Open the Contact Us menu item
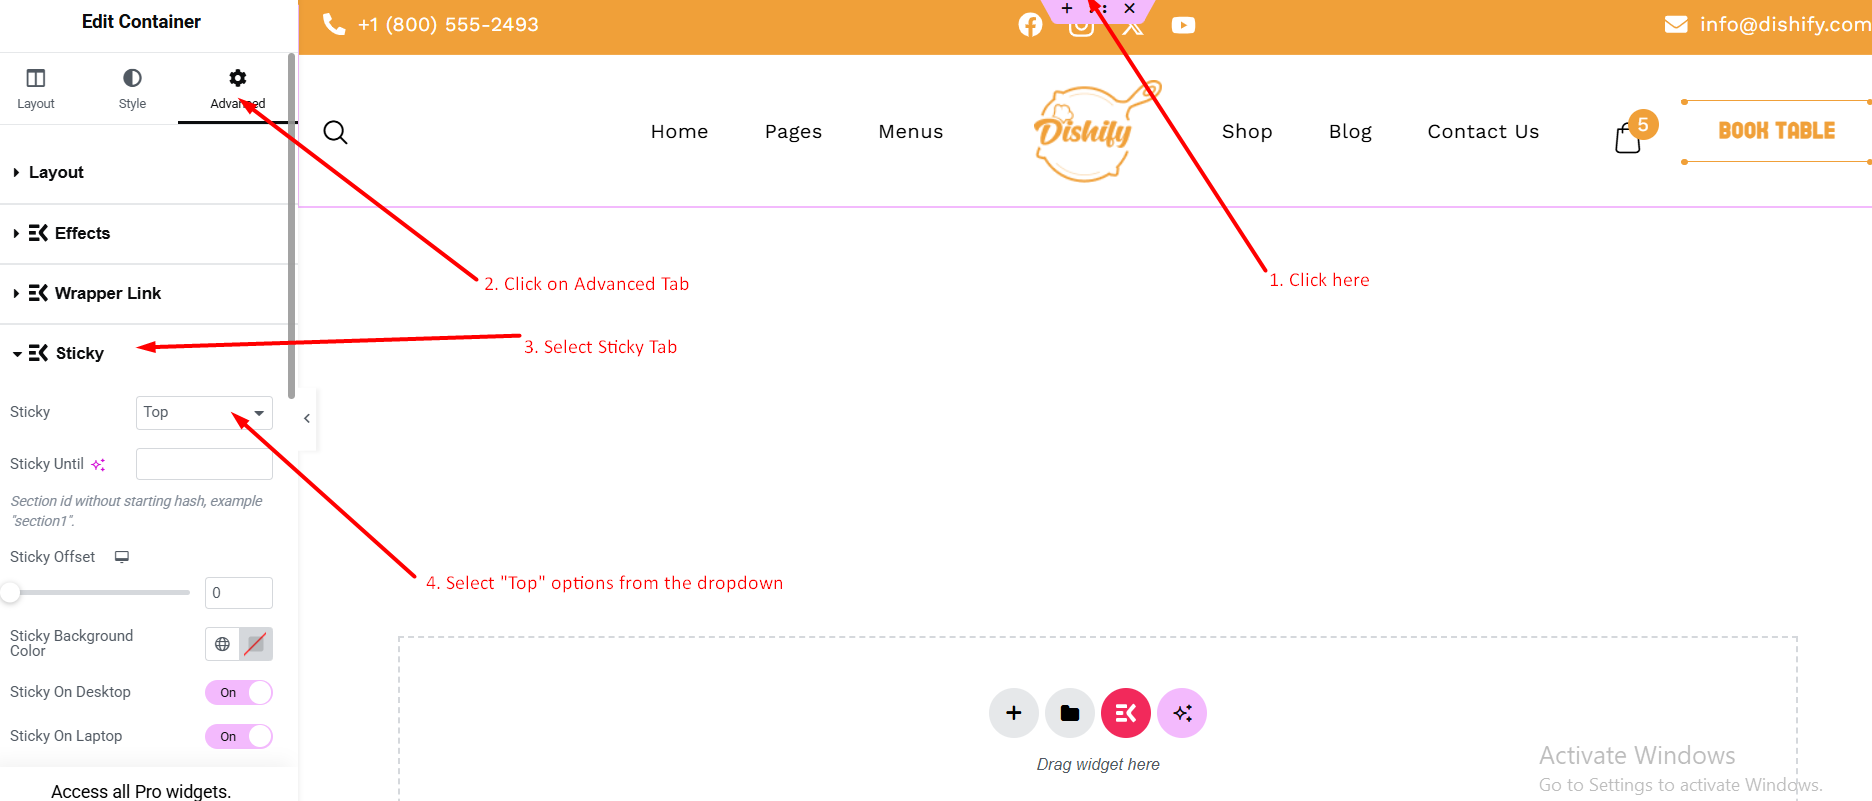 click(x=1483, y=131)
